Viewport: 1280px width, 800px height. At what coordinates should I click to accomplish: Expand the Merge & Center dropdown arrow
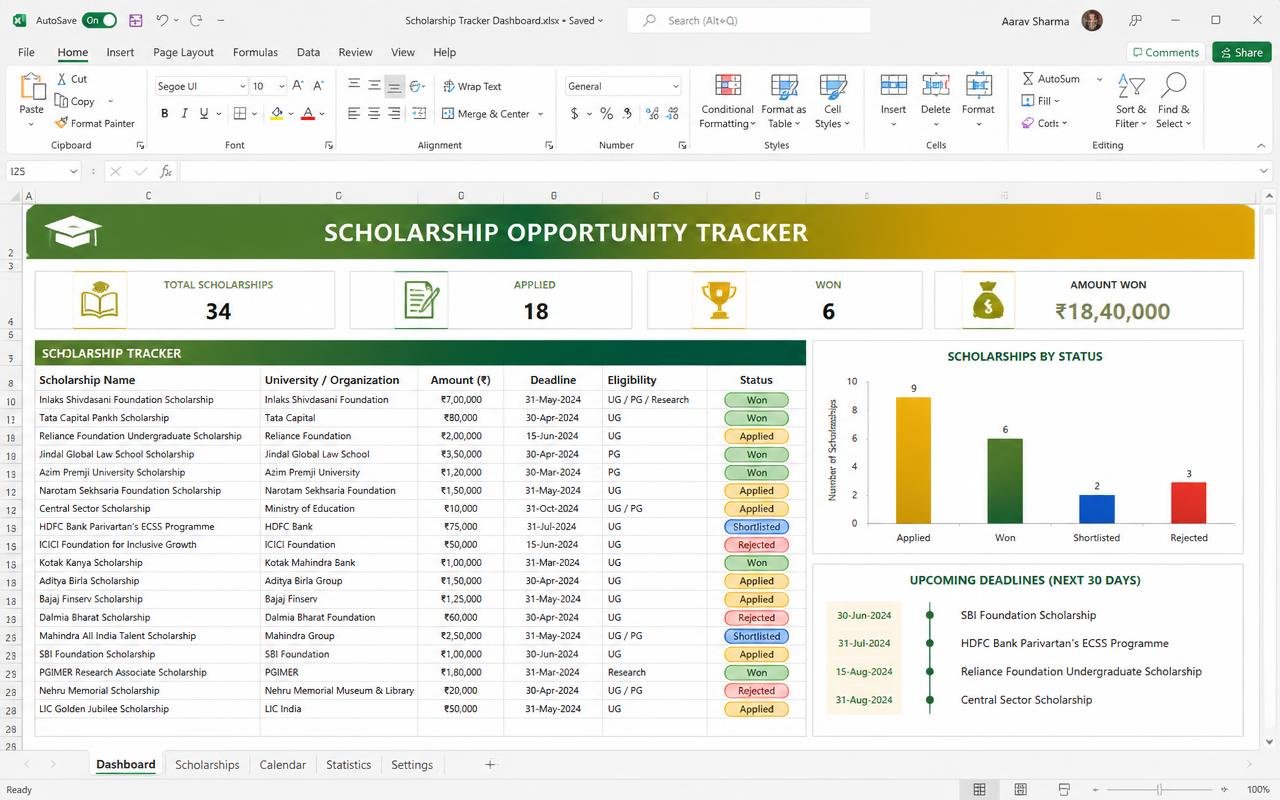(541, 114)
